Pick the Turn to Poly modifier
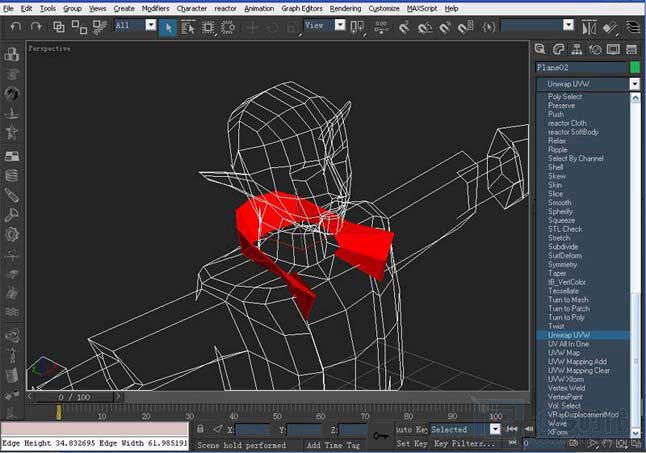This screenshot has width=646, height=453. coord(566,318)
